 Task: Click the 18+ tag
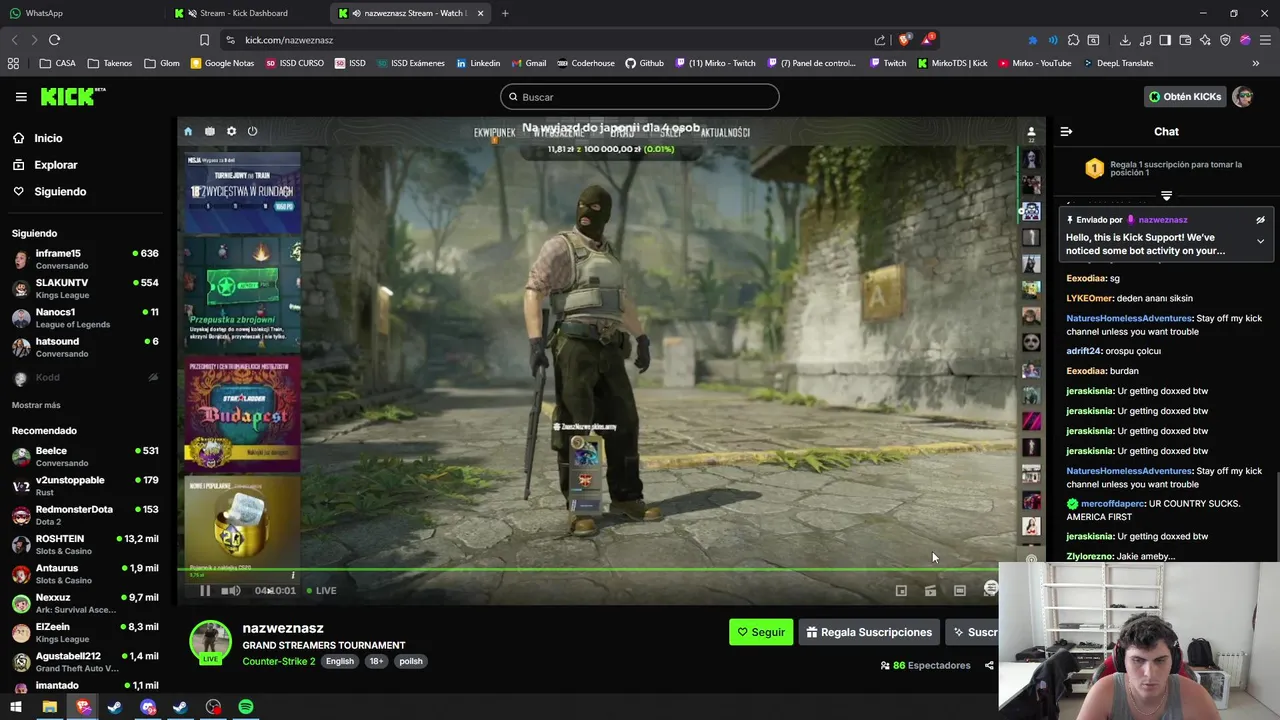[x=376, y=661]
